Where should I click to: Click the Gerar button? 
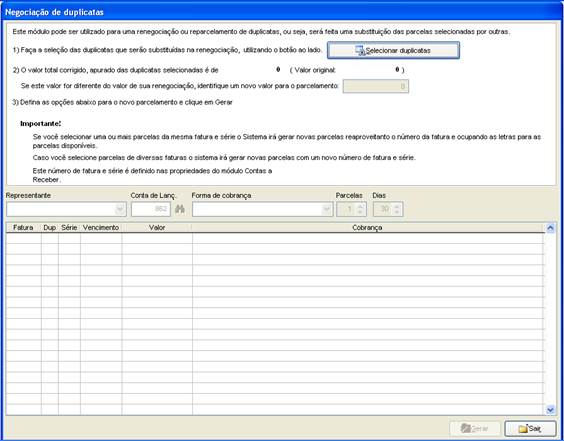475,428
